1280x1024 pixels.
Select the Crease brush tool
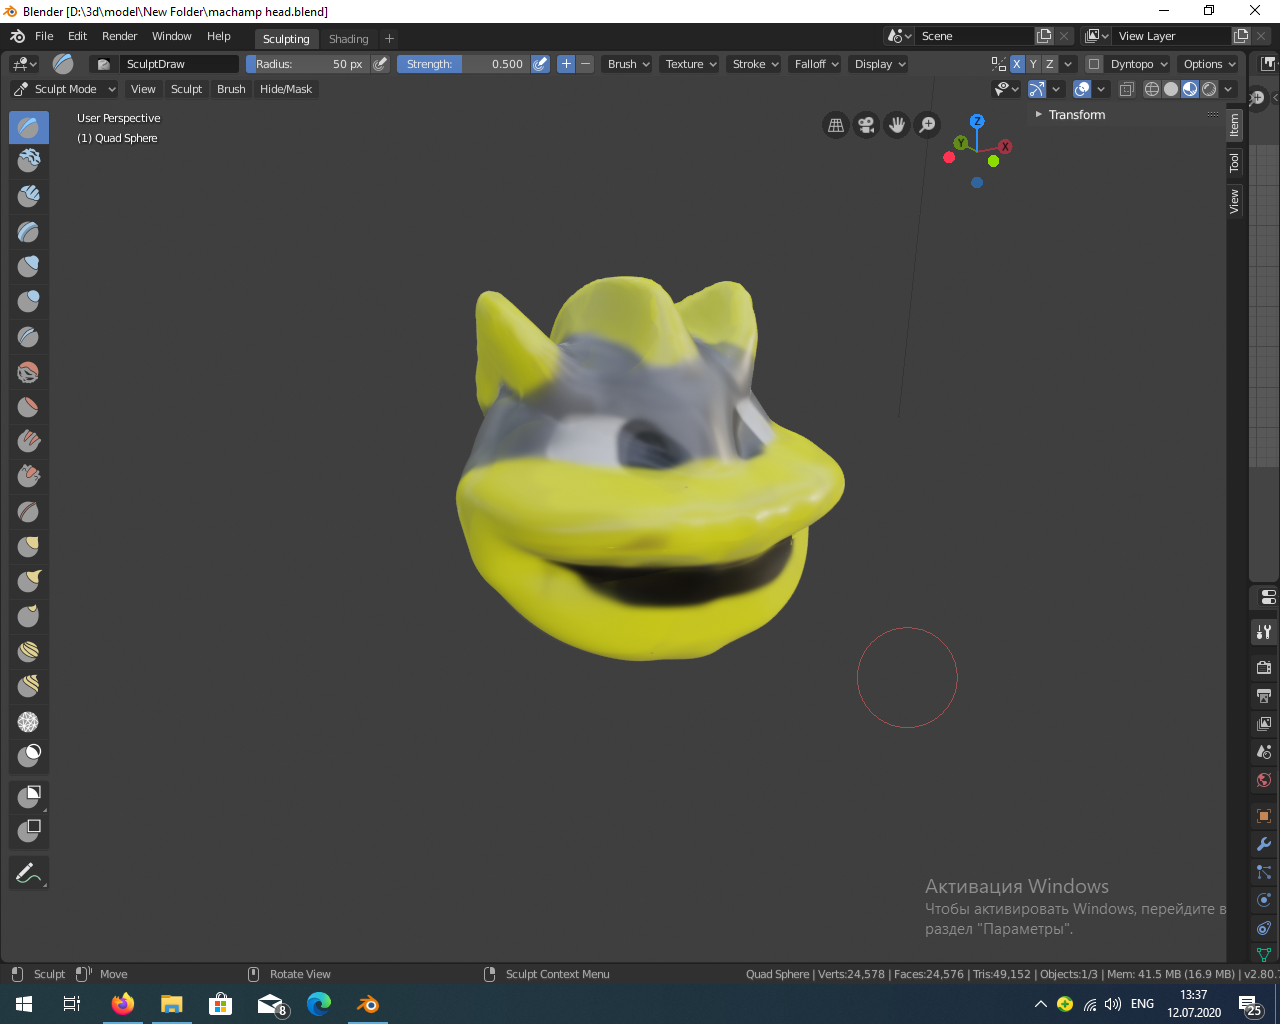pos(29,337)
